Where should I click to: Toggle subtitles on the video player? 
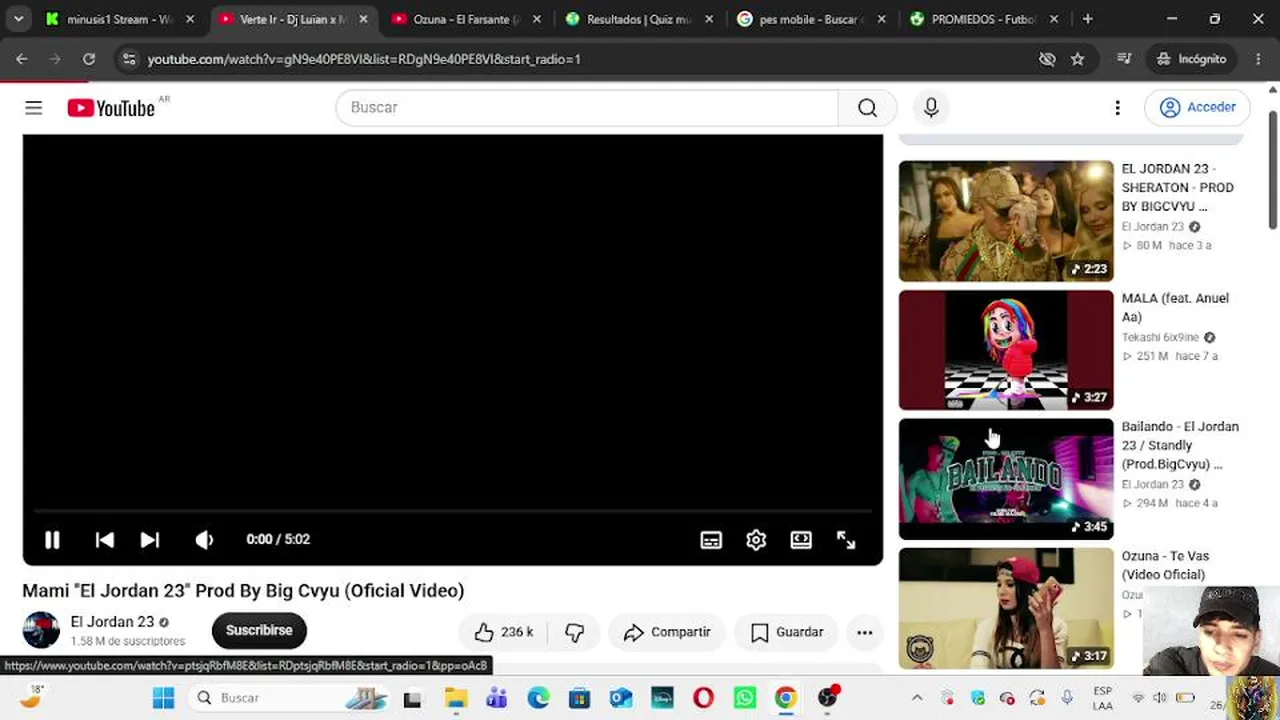pos(711,540)
